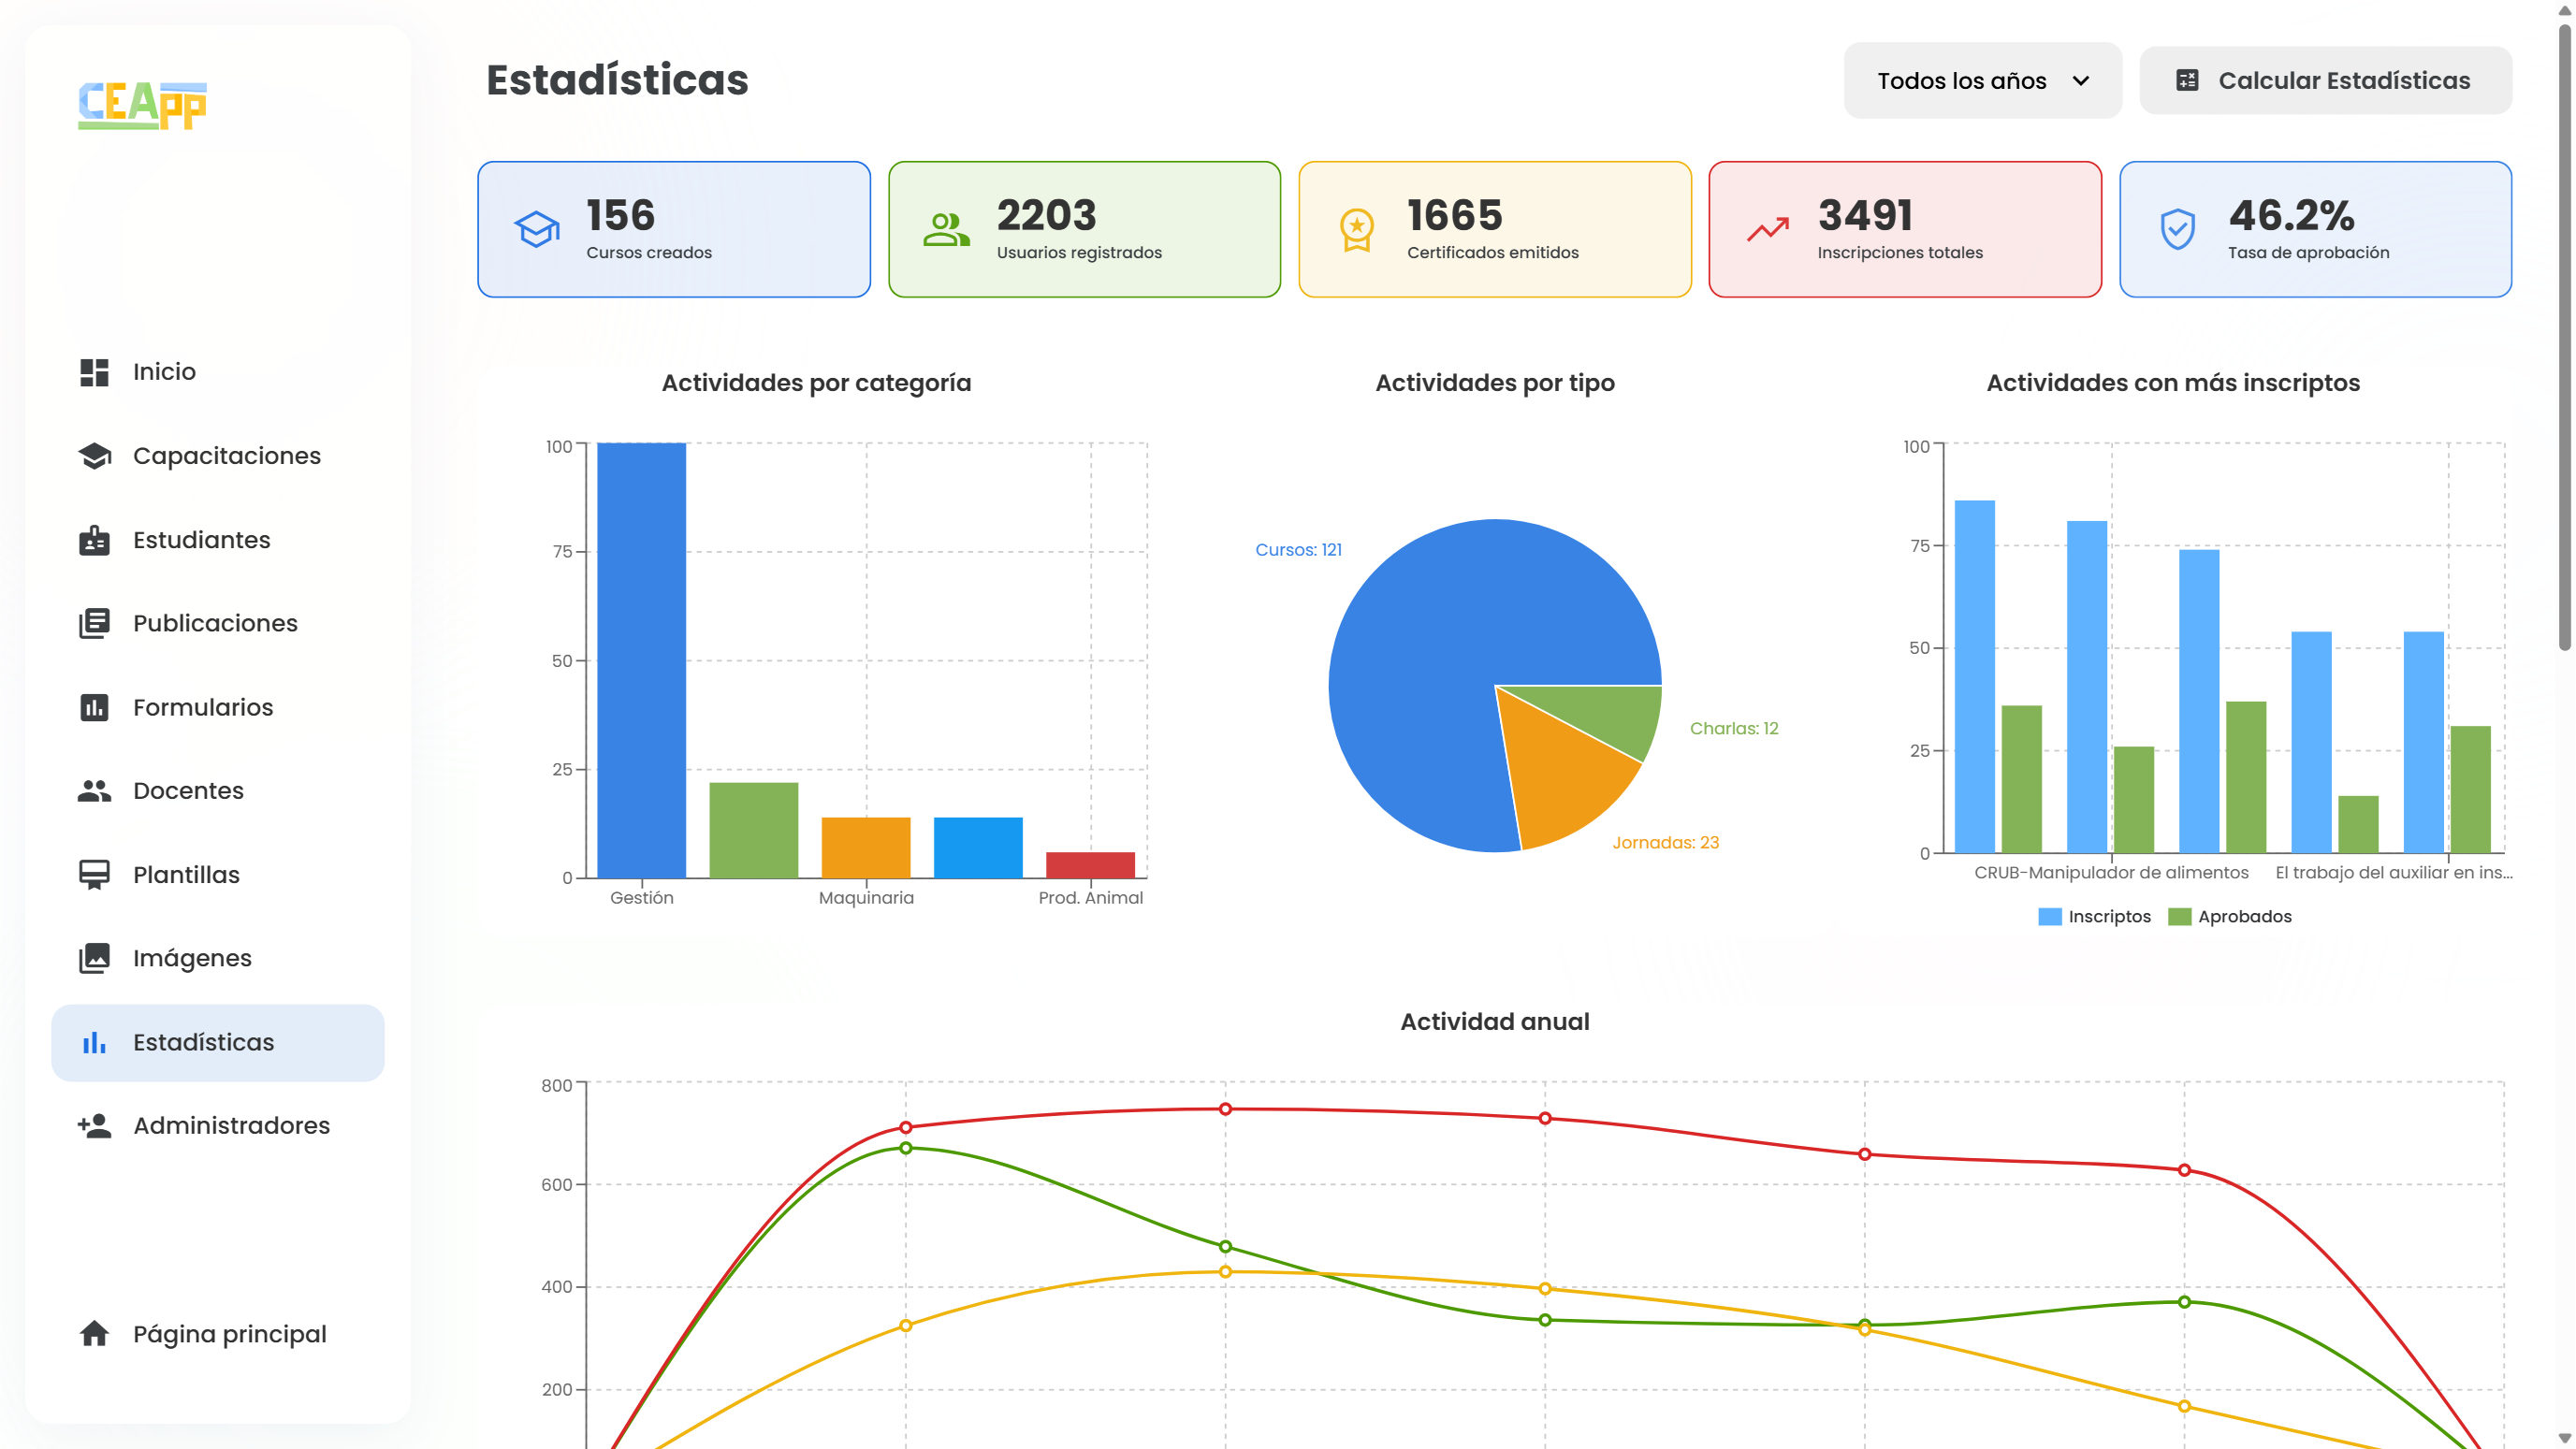
Task: Click the Estudiantes badge icon
Action: tap(94, 540)
